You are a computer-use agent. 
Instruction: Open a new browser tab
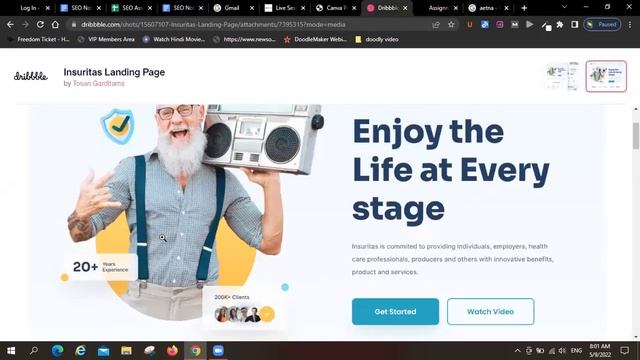524,8
